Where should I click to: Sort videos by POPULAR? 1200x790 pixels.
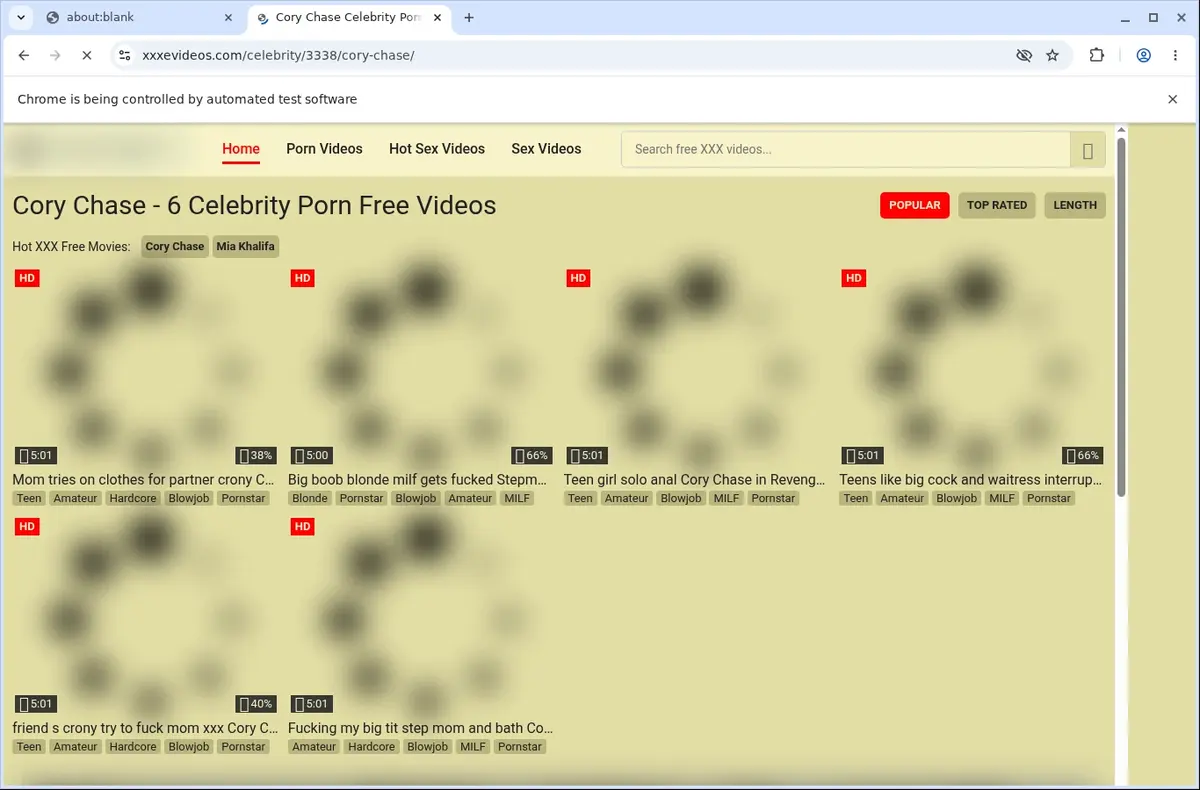[x=914, y=205]
